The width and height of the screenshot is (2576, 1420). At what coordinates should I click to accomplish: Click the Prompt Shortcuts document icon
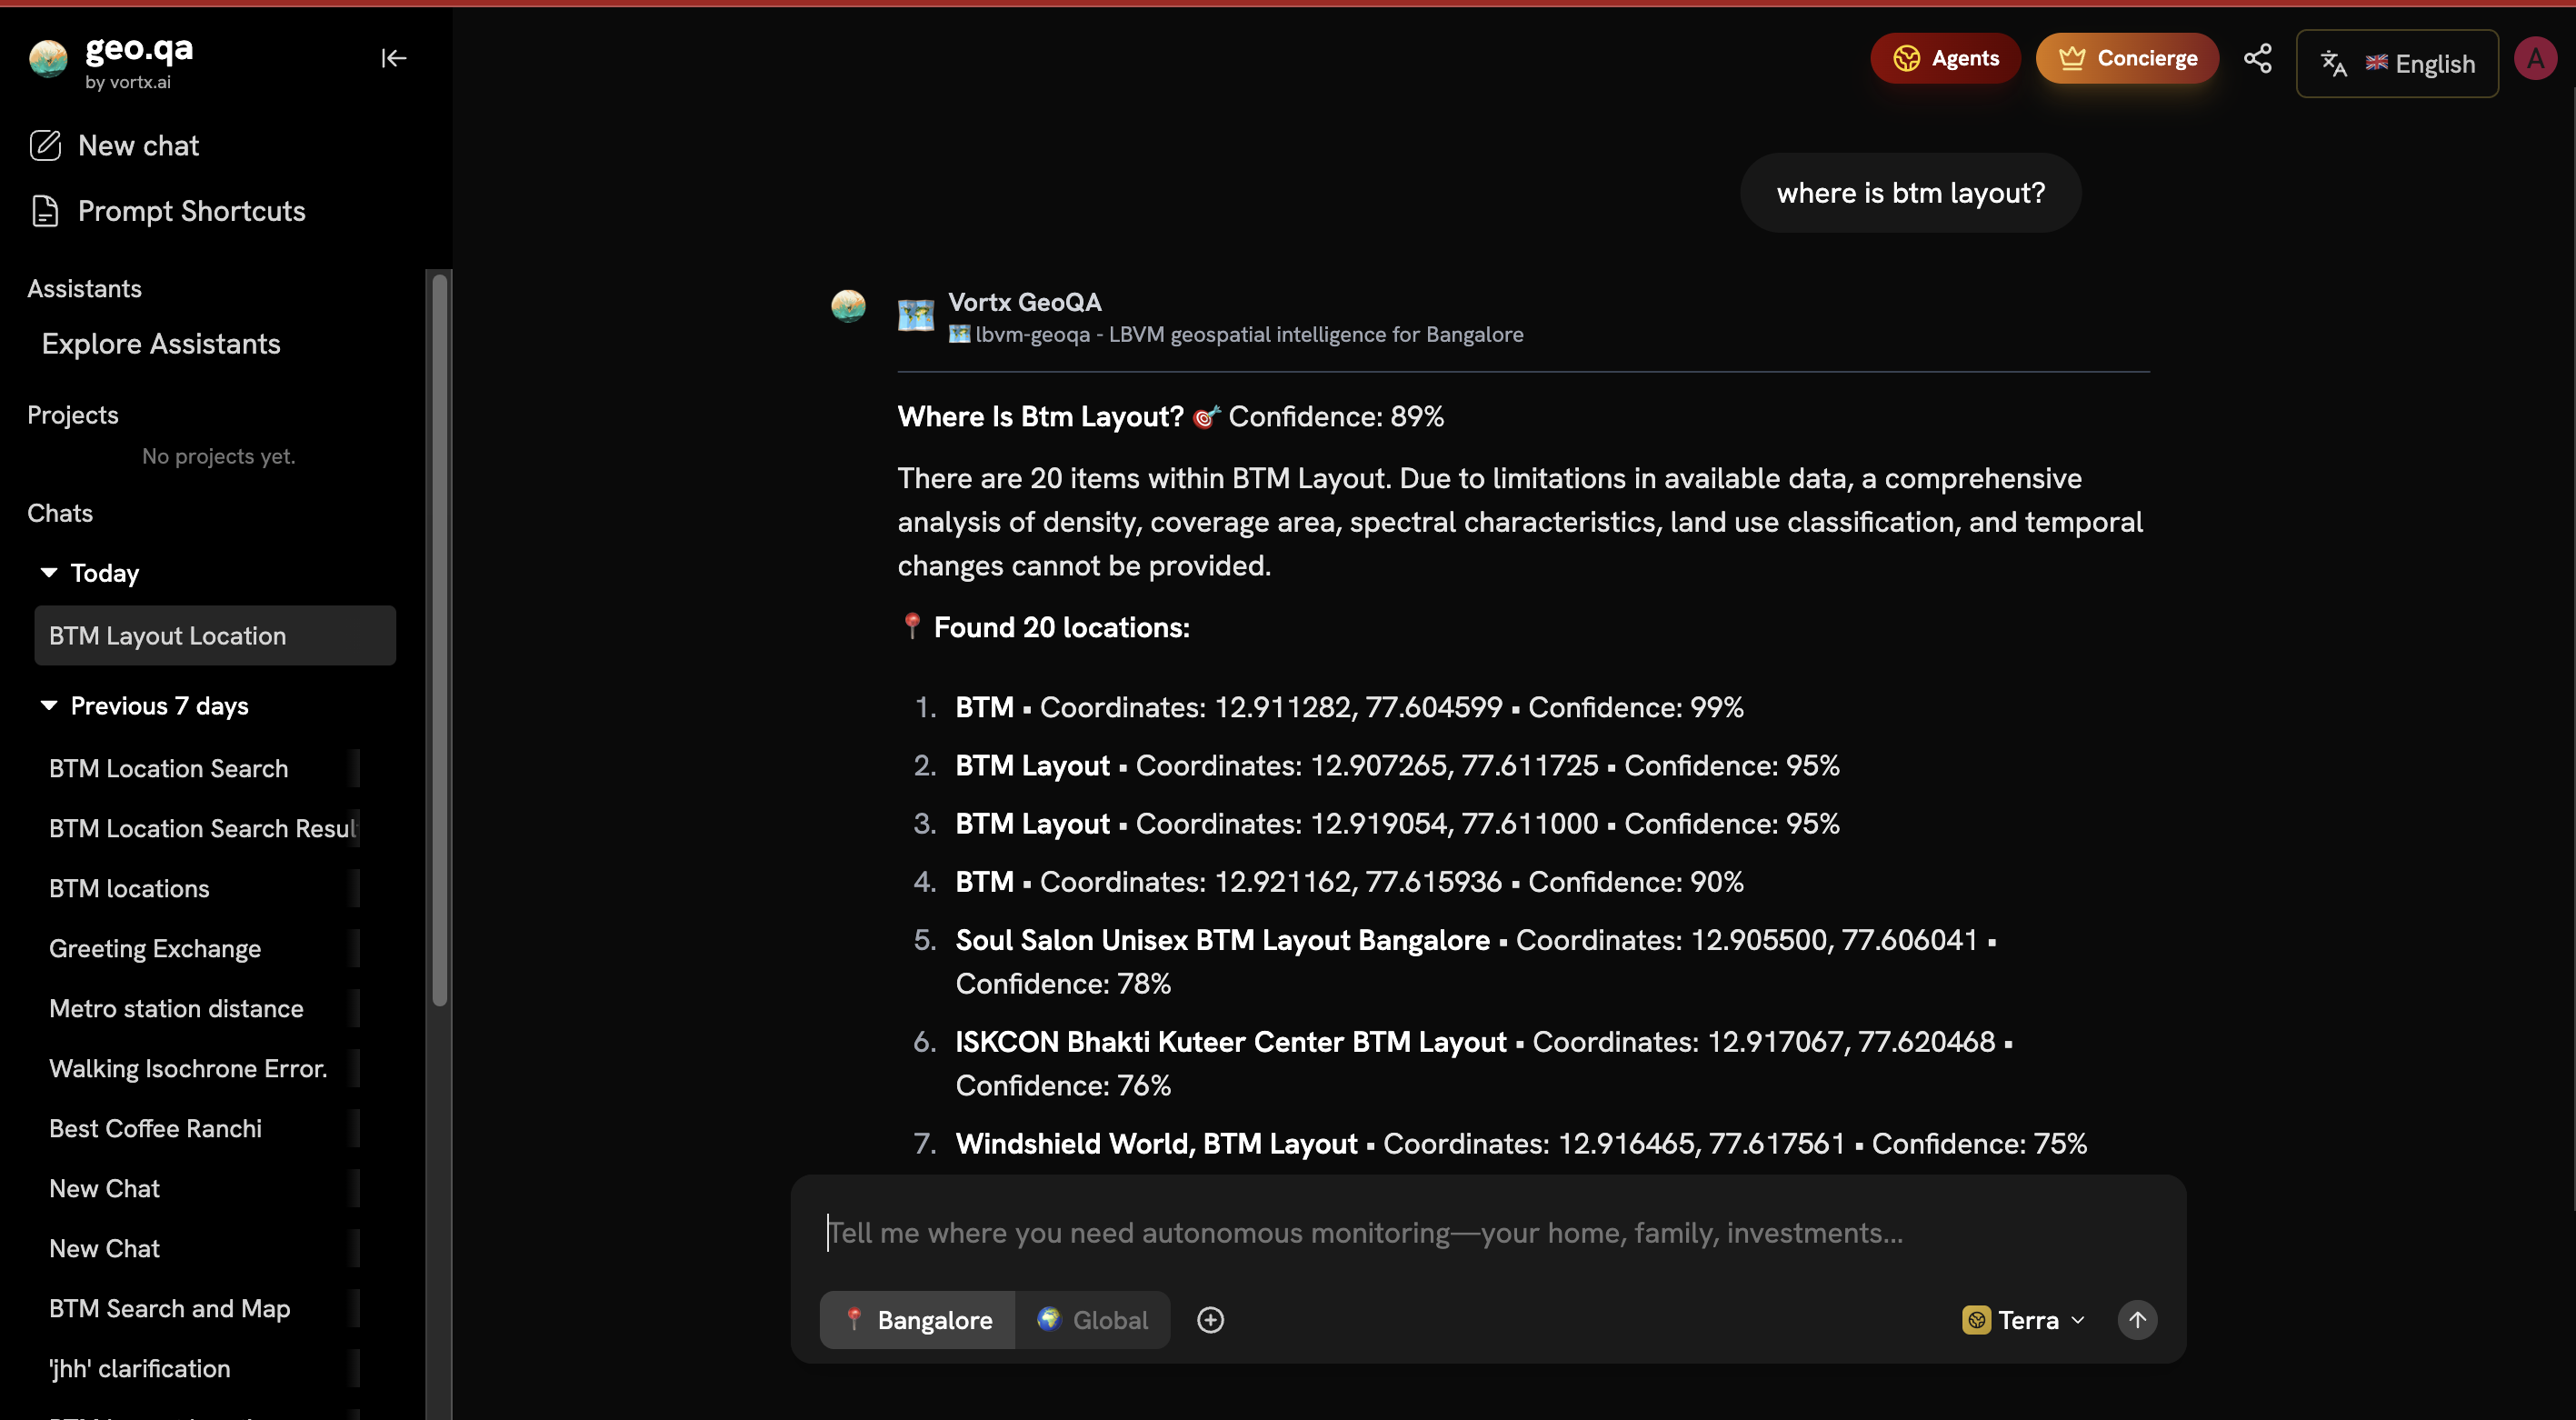click(x=45, y=211)
